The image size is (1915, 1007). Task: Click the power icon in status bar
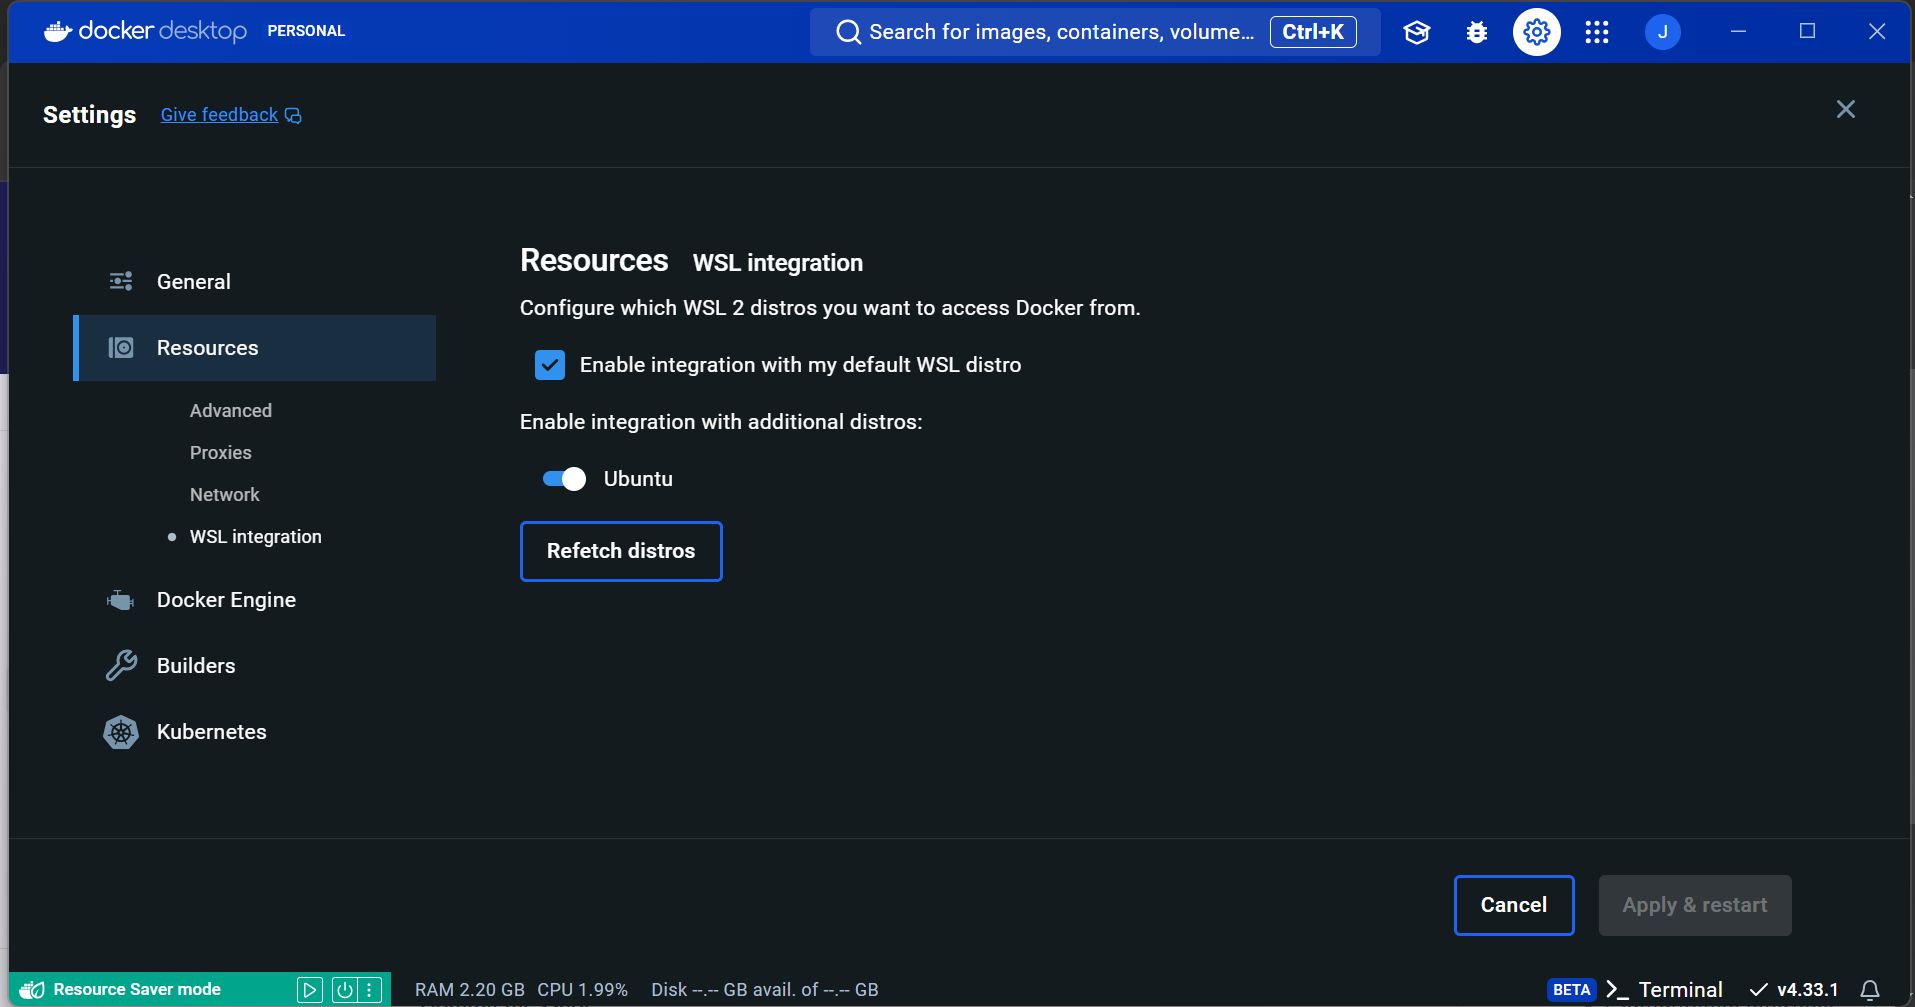pos(345,990)
